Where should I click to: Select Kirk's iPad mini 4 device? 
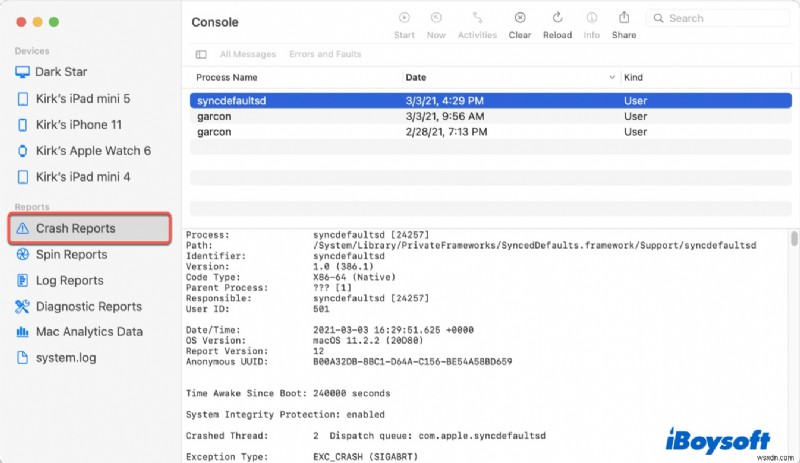73,177
